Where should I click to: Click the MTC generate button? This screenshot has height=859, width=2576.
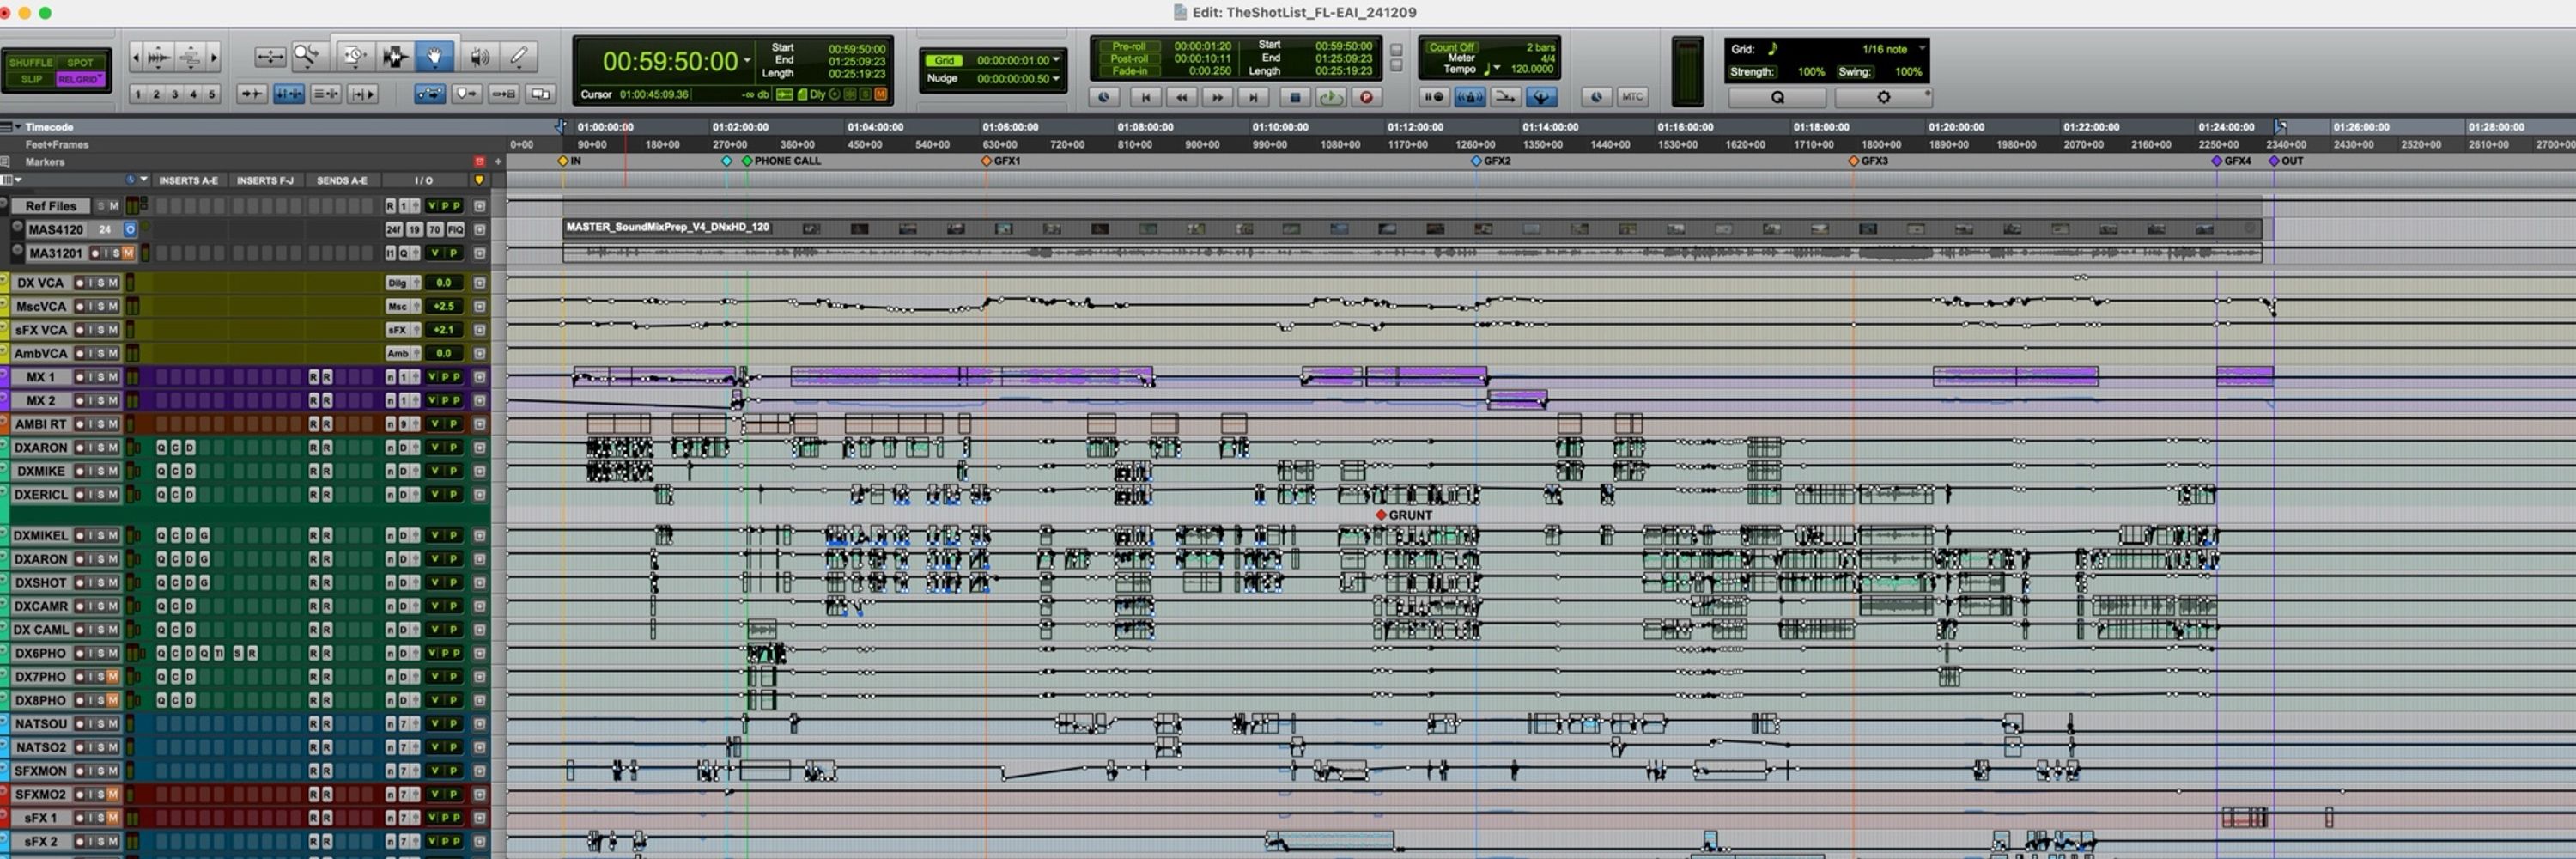pos(1632,97)
